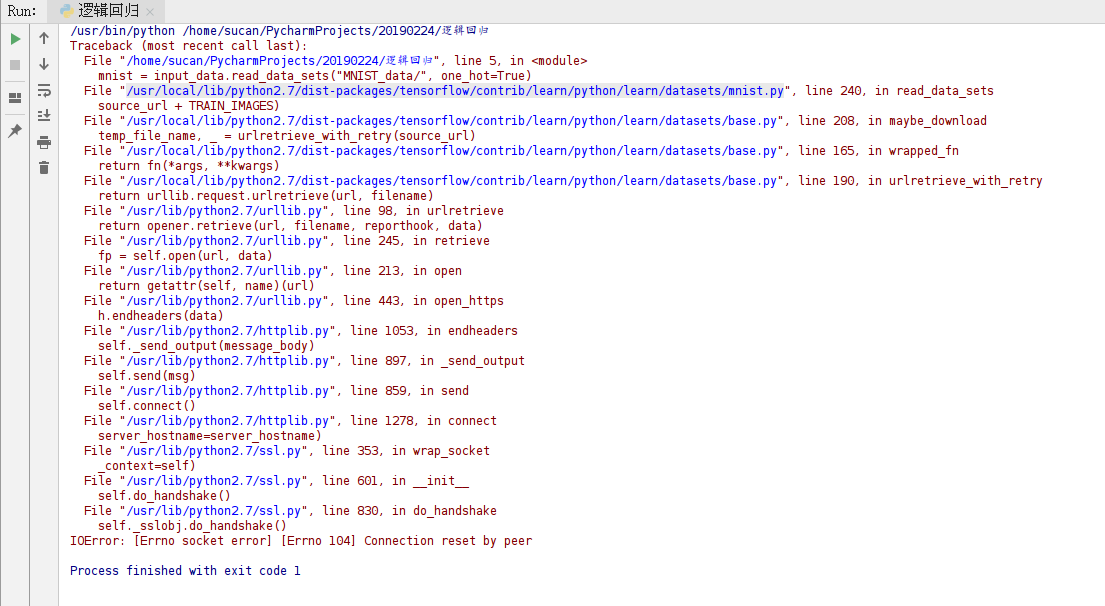Open httplib.py link for line 1278 connect

pos(227,421)
